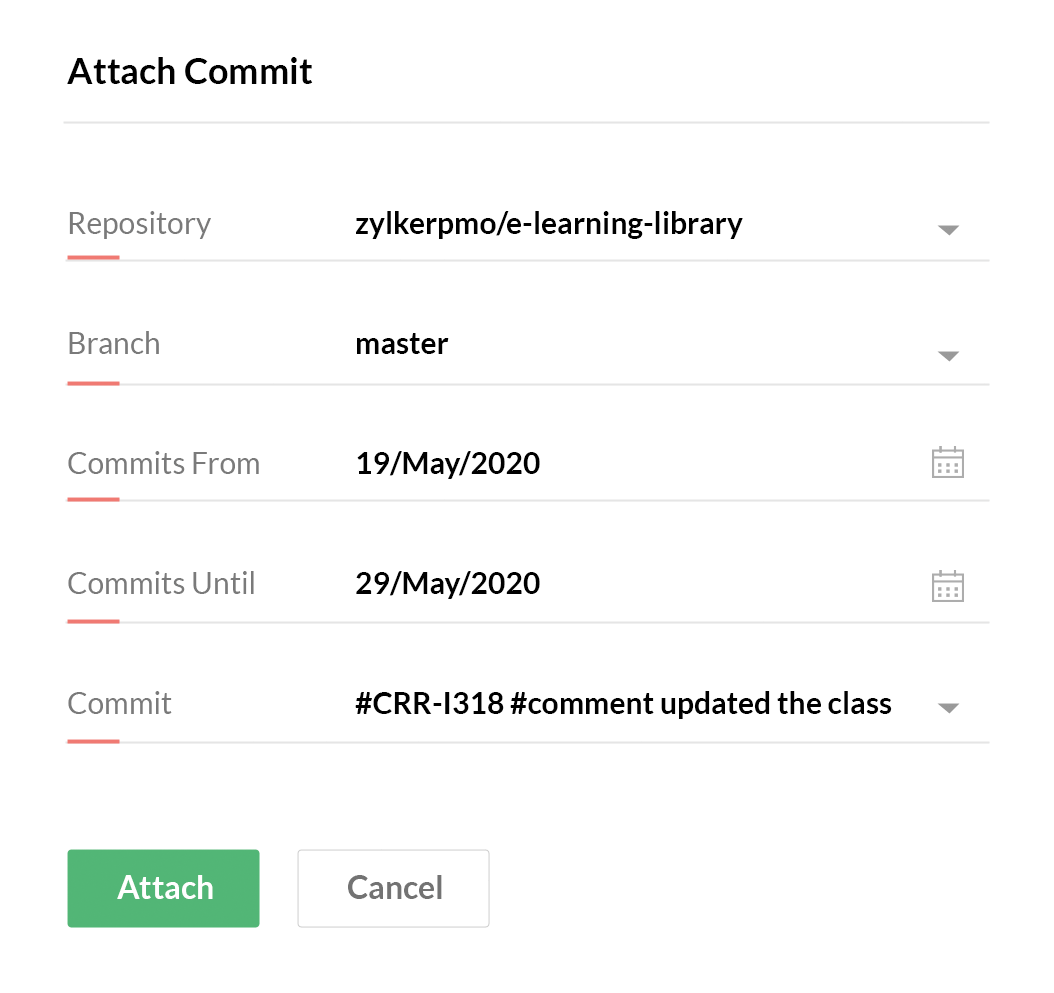Viewport: 1054px width, 993px height.
Task: Click the 19/May/2020 date field
Action: click(x=447, y=463)
